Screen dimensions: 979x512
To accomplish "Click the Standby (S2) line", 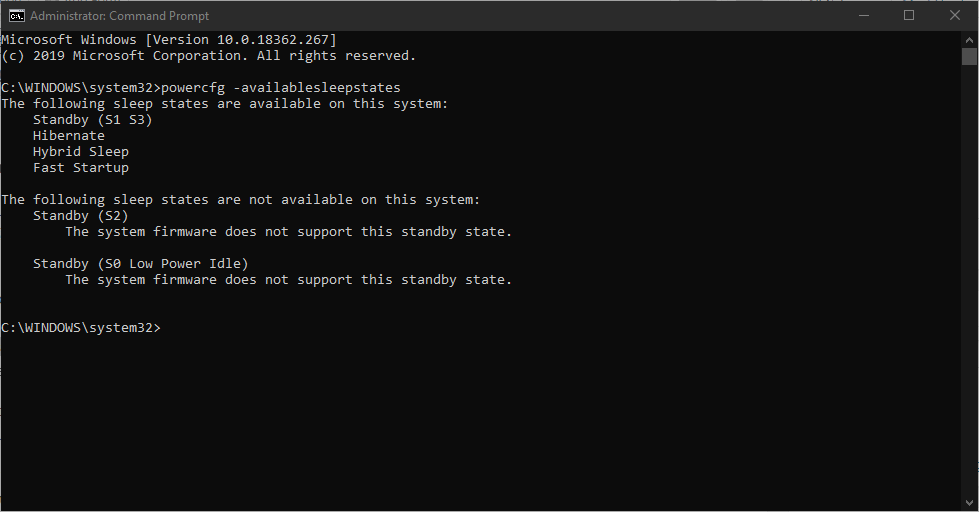I will 81,215.
